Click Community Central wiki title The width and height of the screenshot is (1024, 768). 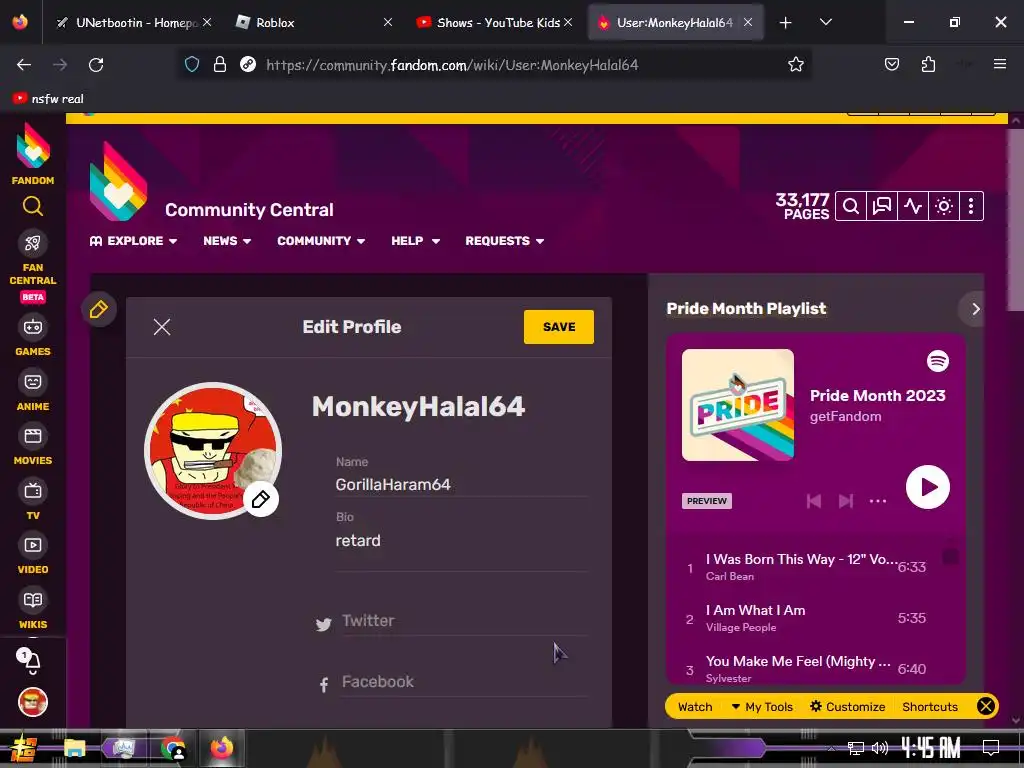pos(249,210)
